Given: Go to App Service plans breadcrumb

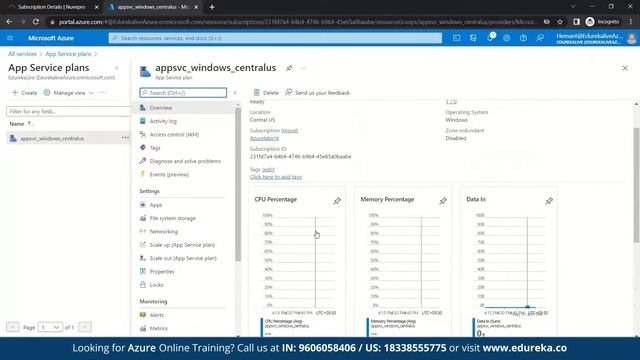Looking at the screenshot, I should (x=68, y=54).
